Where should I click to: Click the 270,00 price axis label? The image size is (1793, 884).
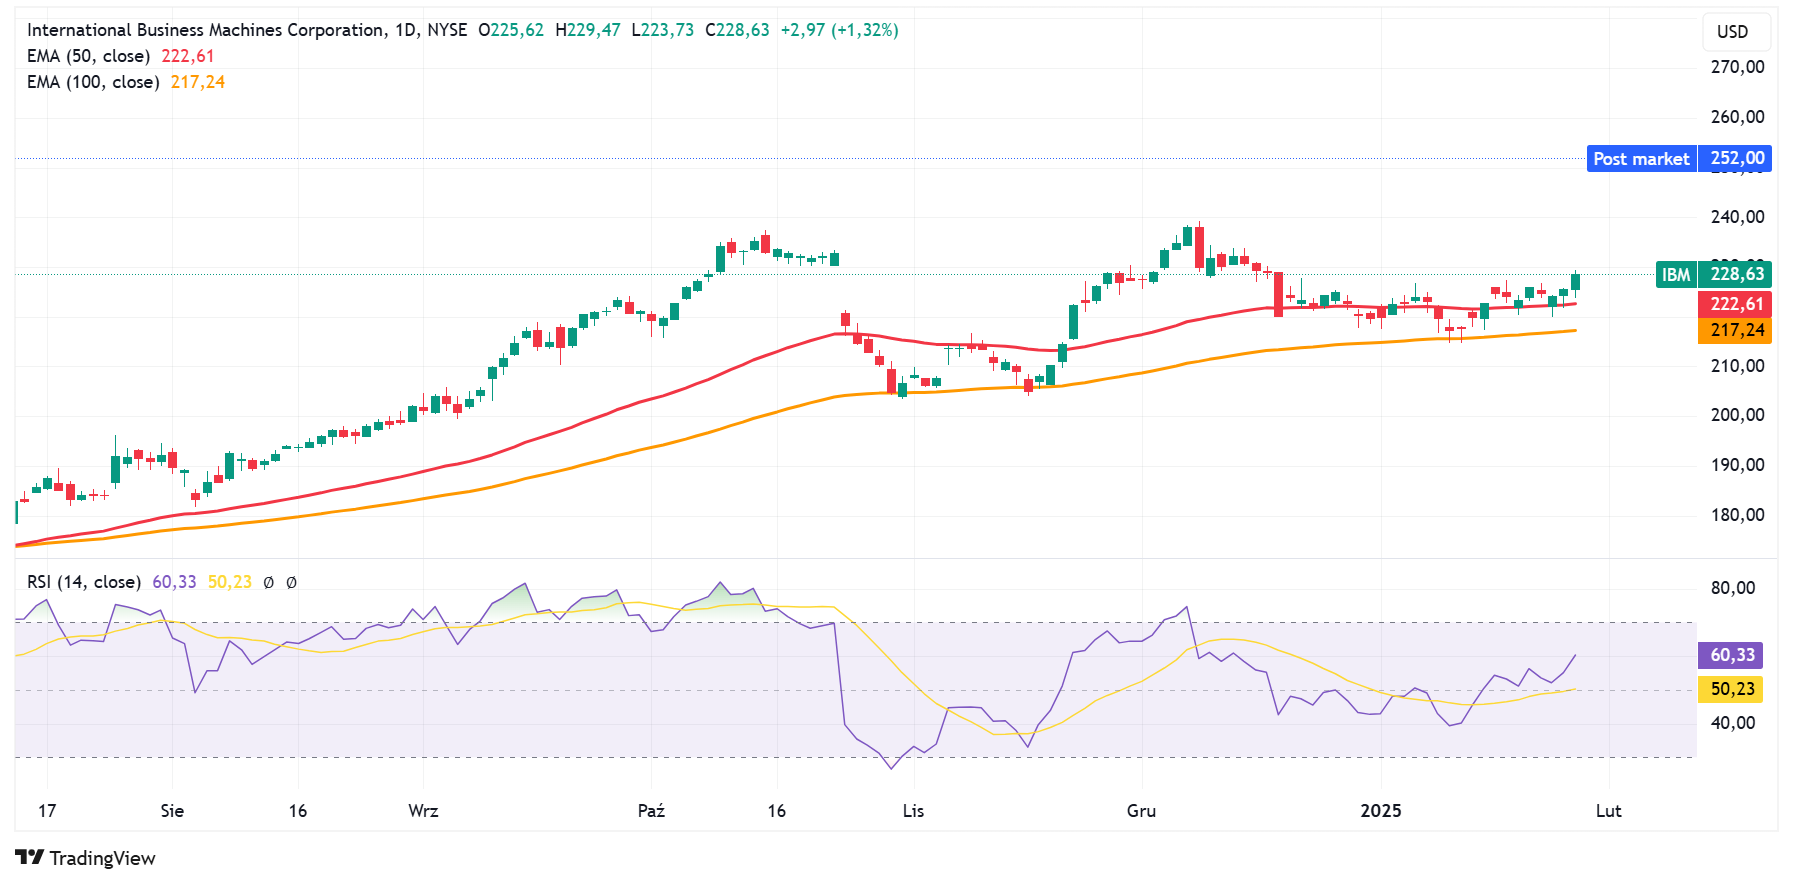coord(1737,67)
